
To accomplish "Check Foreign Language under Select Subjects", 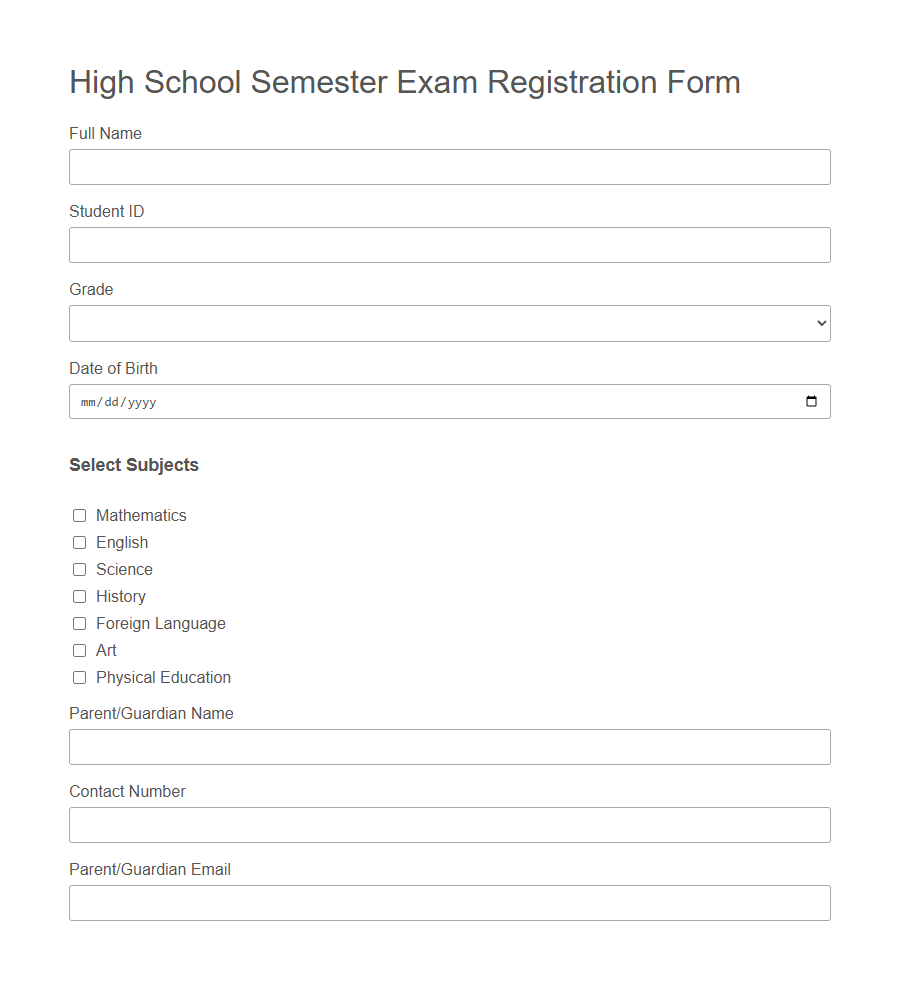I will pyautogui.click(x=79, y=623).
